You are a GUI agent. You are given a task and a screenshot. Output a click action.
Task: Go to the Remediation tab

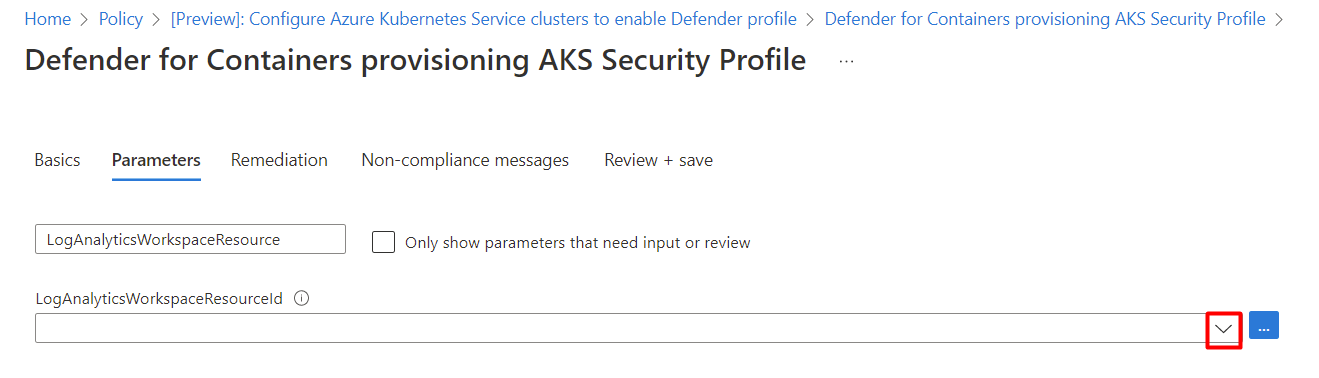coord(279,160)
